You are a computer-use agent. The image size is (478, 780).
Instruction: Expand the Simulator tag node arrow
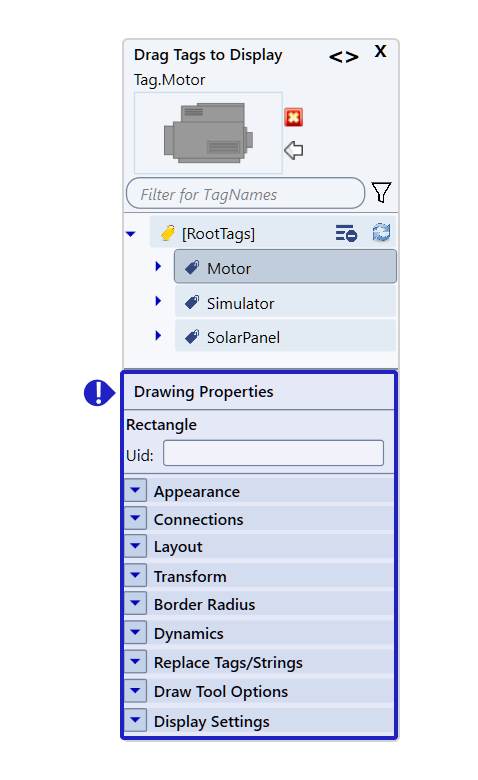pos(158,301)
